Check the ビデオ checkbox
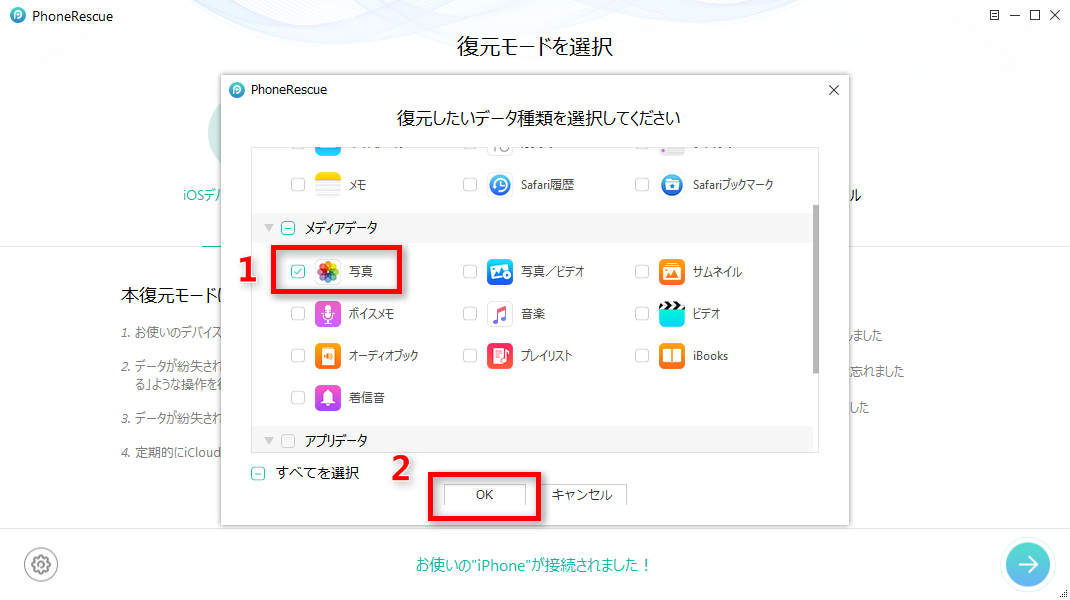Viewport: 1070px width, 600px height. tap(641, 314)
